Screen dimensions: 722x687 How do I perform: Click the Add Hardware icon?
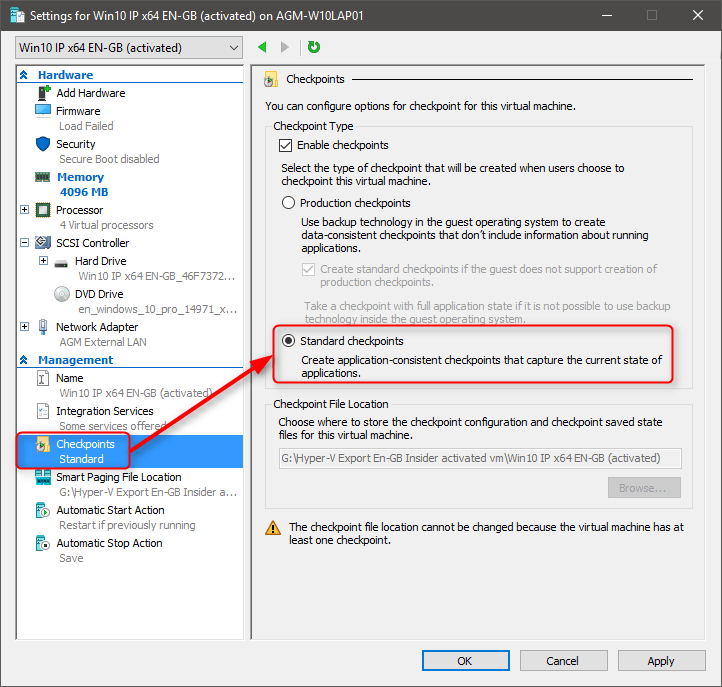[x=44, y=93]
